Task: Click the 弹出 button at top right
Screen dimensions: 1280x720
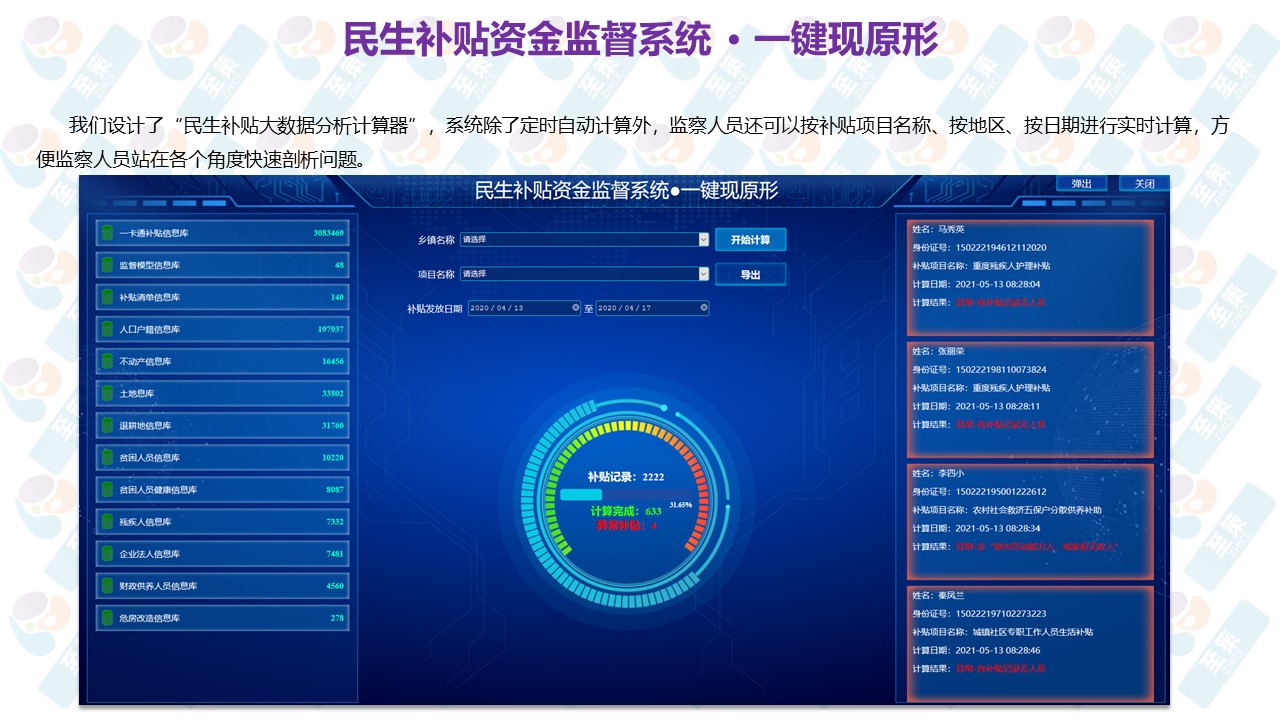Action: pyautogui.click(x=1081, y=183)
